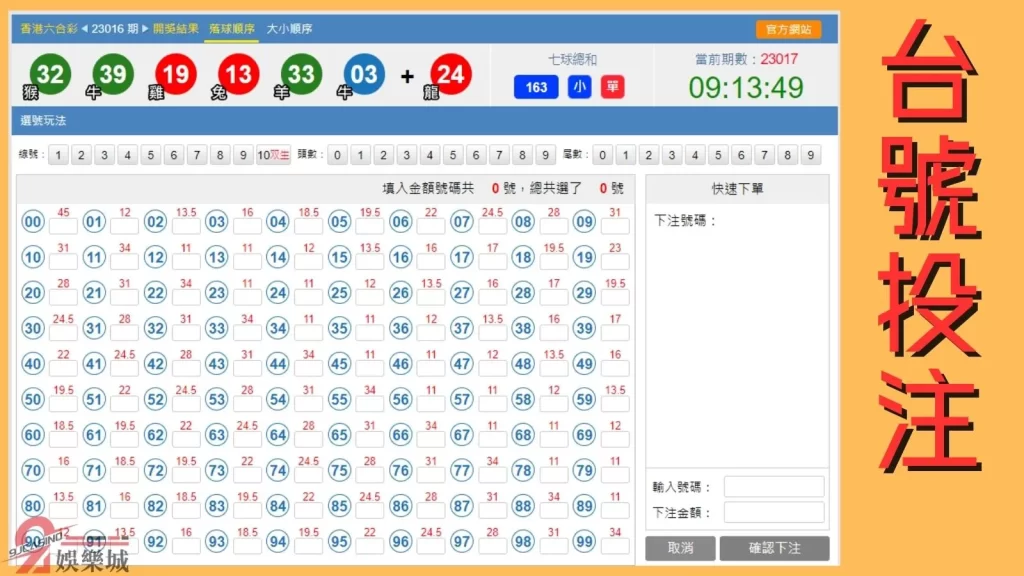Select the red 19 rooster ball
The image size is (1024, 576).
(176, 74)
